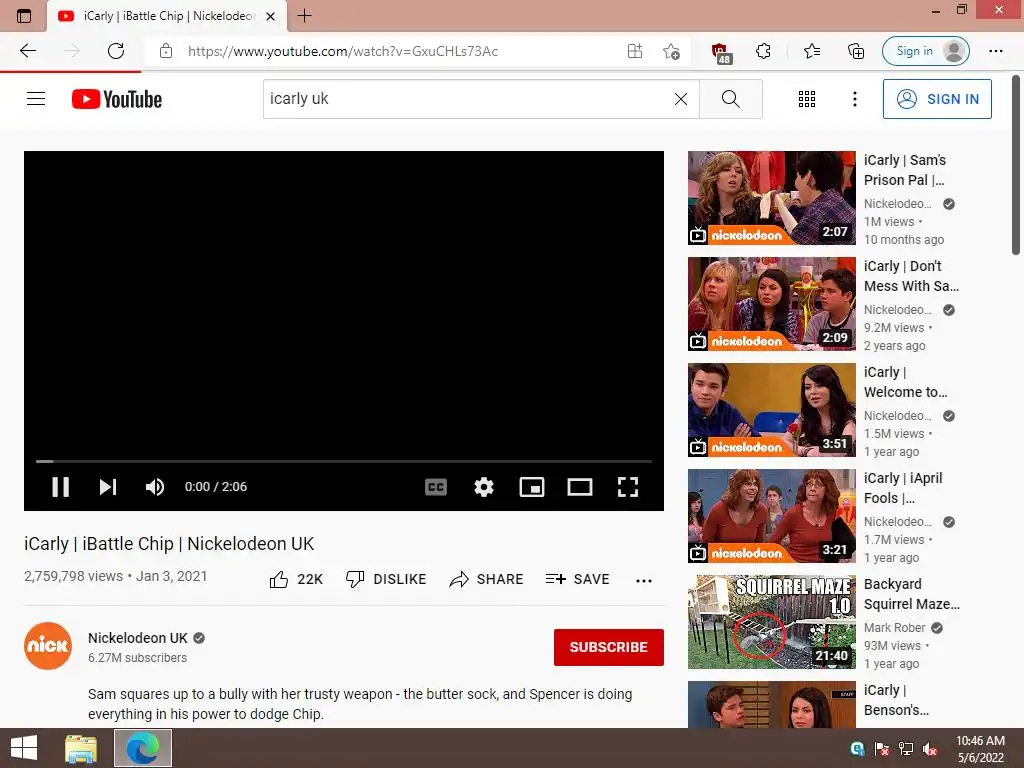The width and height of the screenshot is (1024, 768).
Task: Close the iCarly YouTube tab
Action: point(270,16)
